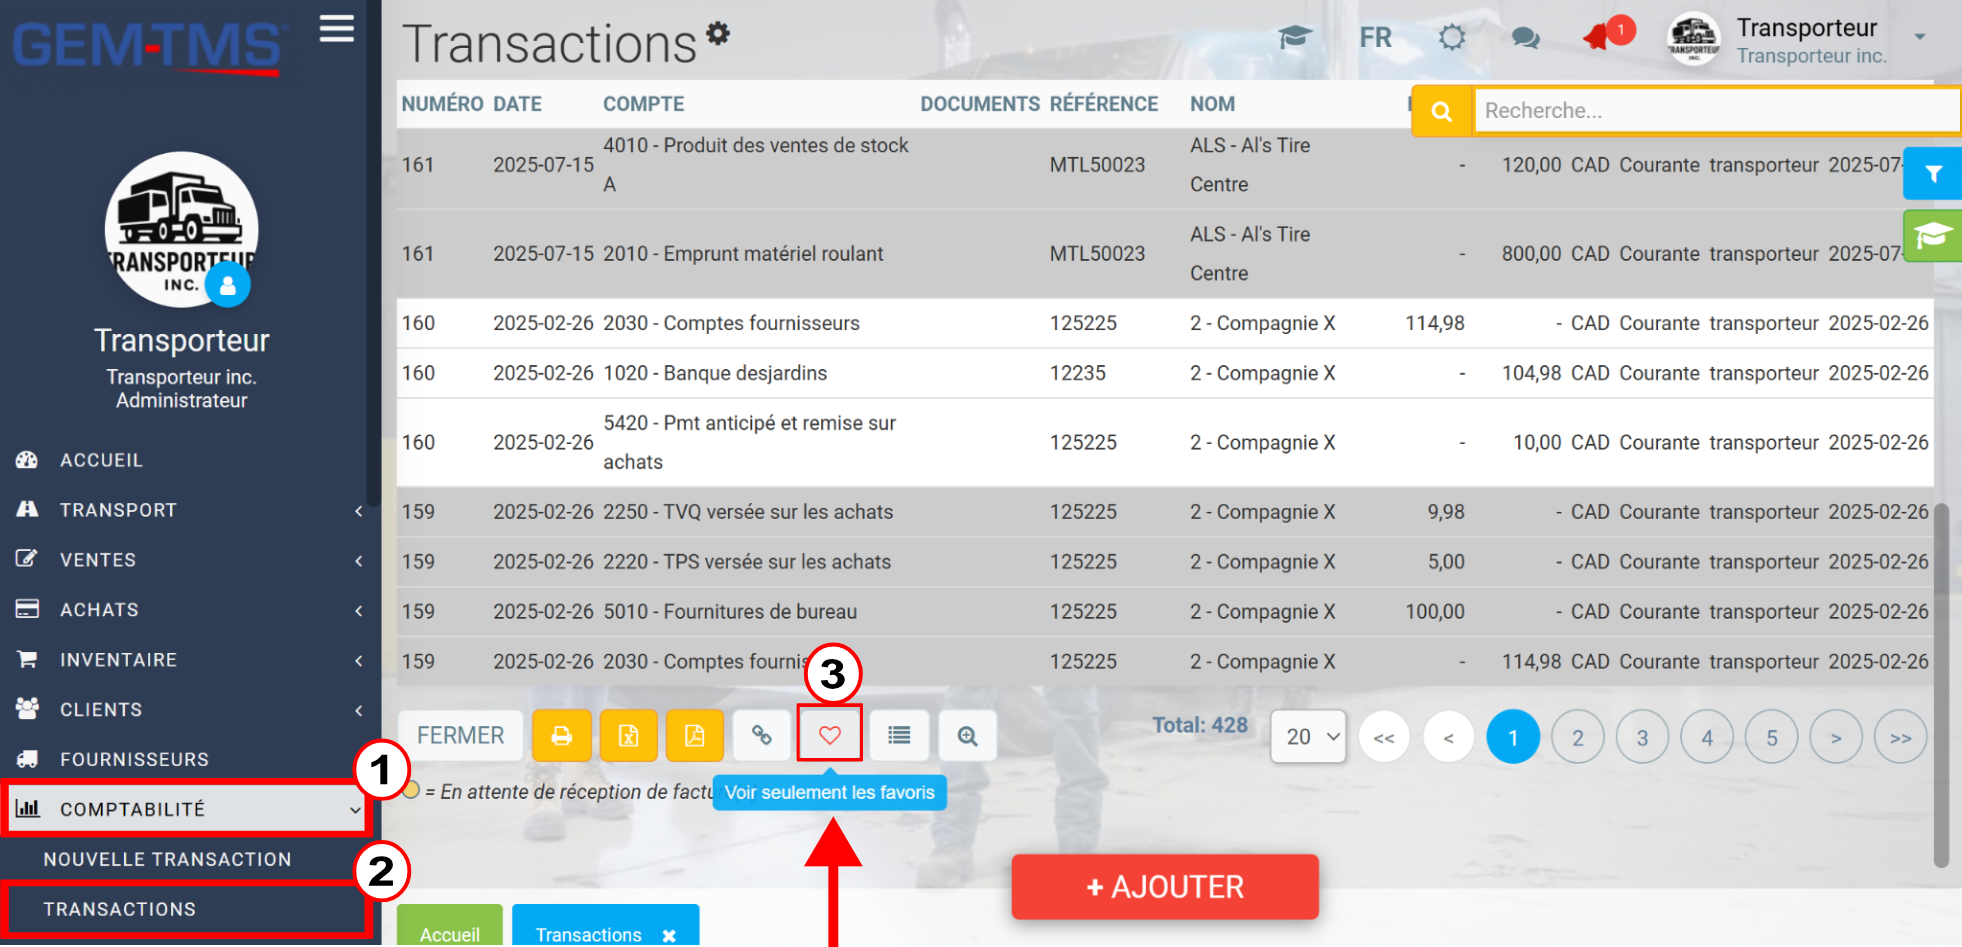The image size is (1962, 947).
Task: Click the red Ajouter button
Action: click(1165, 887)
